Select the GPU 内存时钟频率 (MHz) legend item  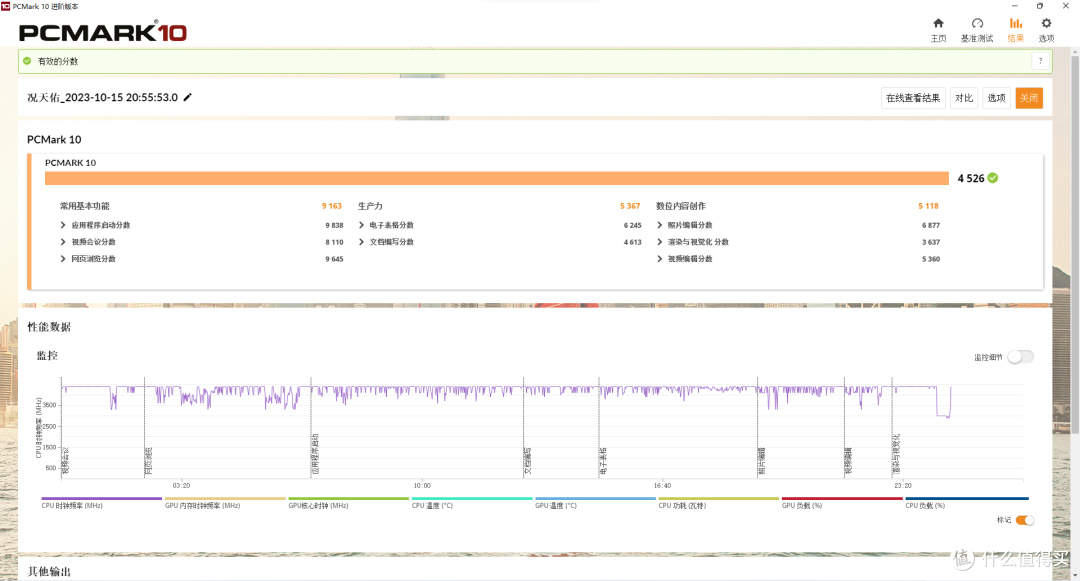(x=225, y=503)
